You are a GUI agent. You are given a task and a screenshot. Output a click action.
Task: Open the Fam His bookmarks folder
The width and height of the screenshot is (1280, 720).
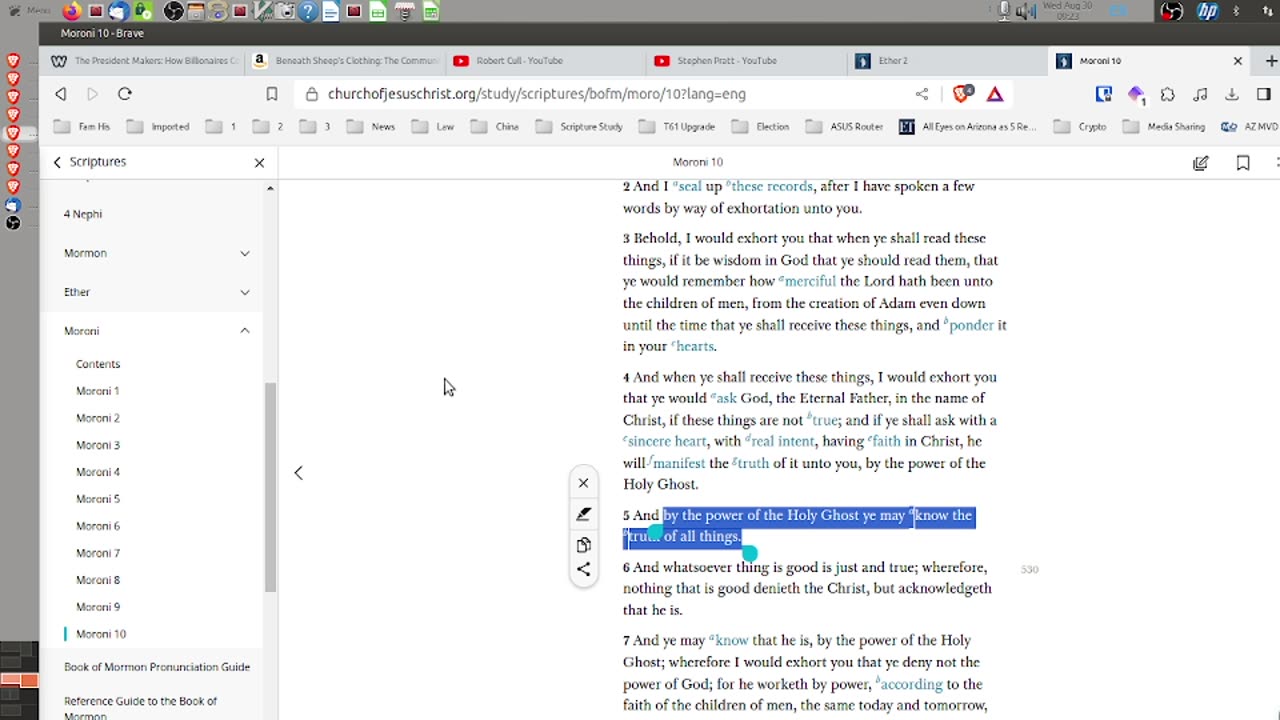[84, 127]
